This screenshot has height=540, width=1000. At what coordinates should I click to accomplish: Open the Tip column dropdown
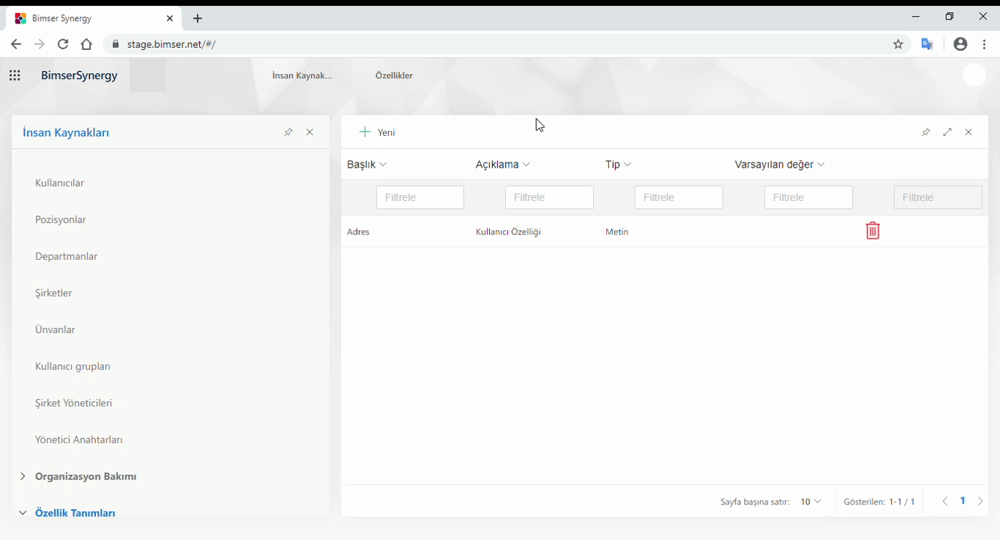tap(618, 164)
